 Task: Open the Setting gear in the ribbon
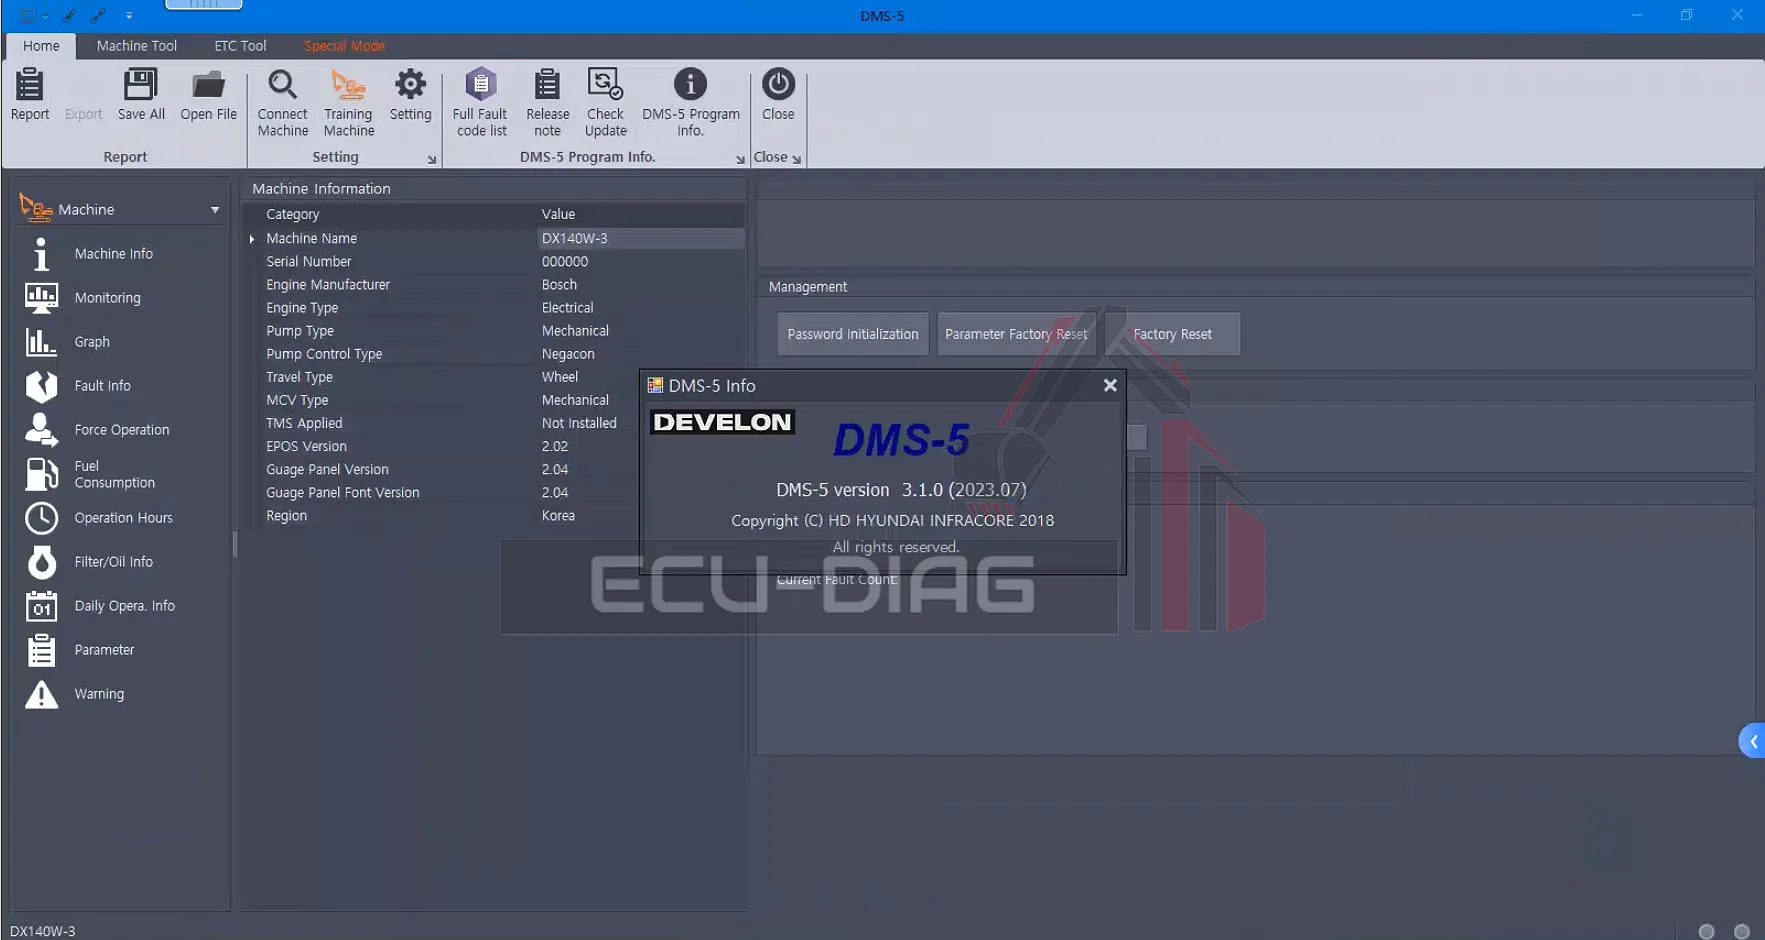tap(410, 96)
